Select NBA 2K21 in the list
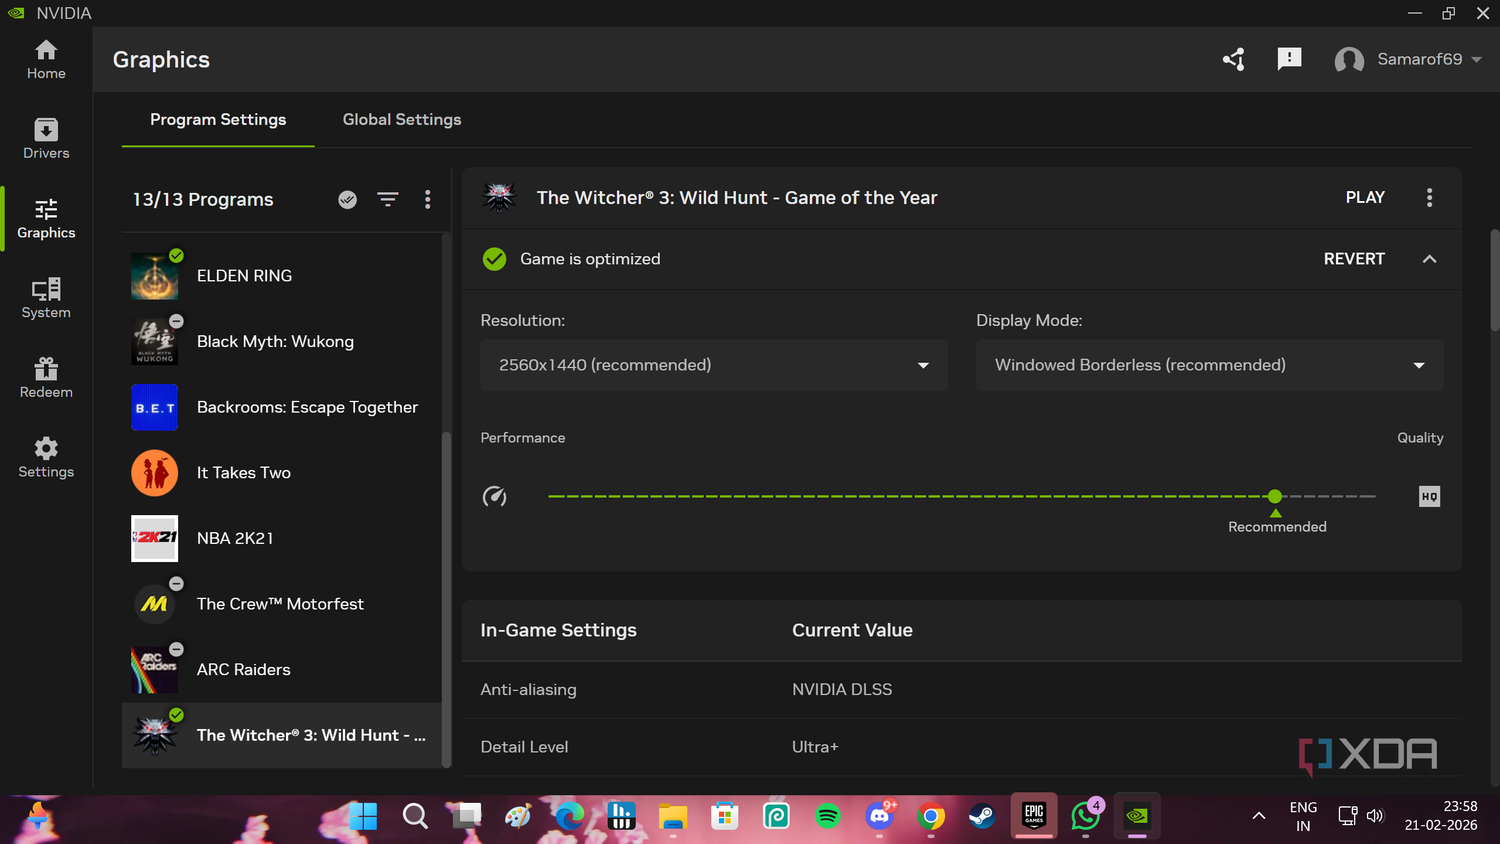Image resolution: width=1500 pixels, height=844 pixels. [282, 538]
